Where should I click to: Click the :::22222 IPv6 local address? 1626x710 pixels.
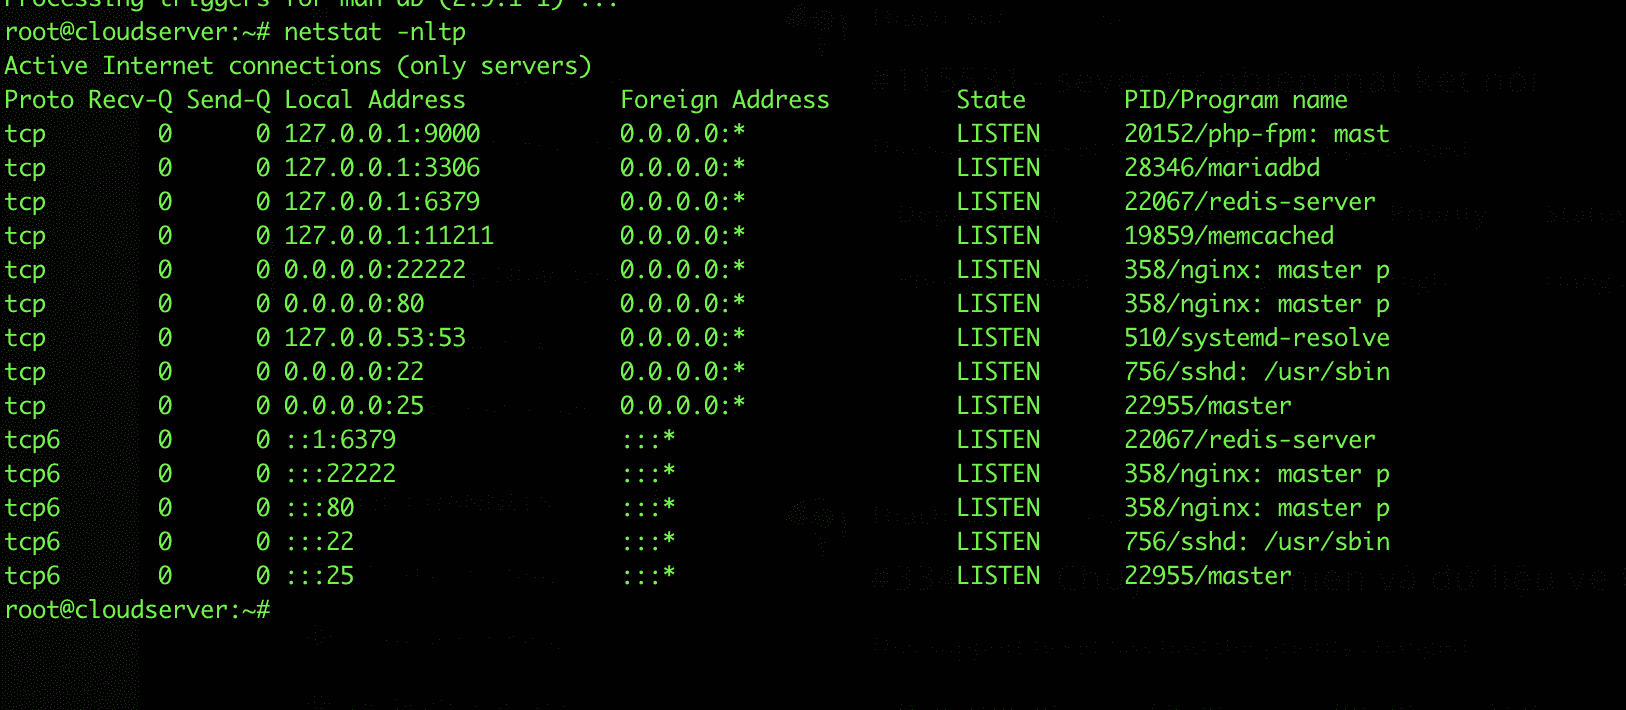[x=339, y=474]
